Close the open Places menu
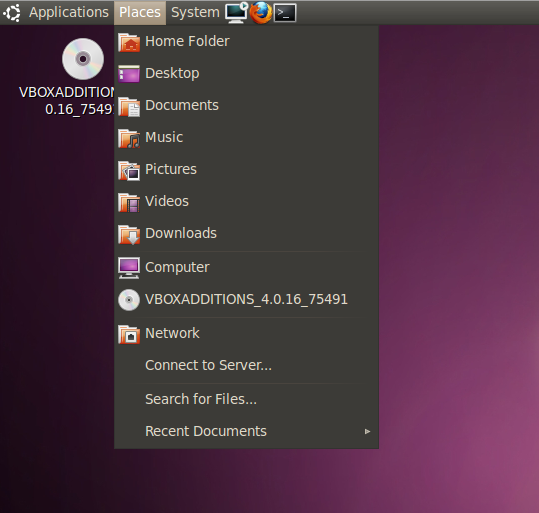 [x=140, y=13]
